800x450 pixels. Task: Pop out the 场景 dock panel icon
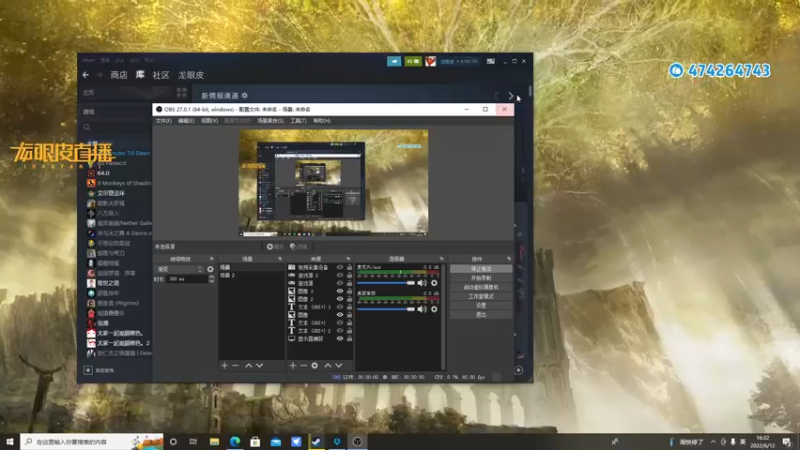point(280,259)
